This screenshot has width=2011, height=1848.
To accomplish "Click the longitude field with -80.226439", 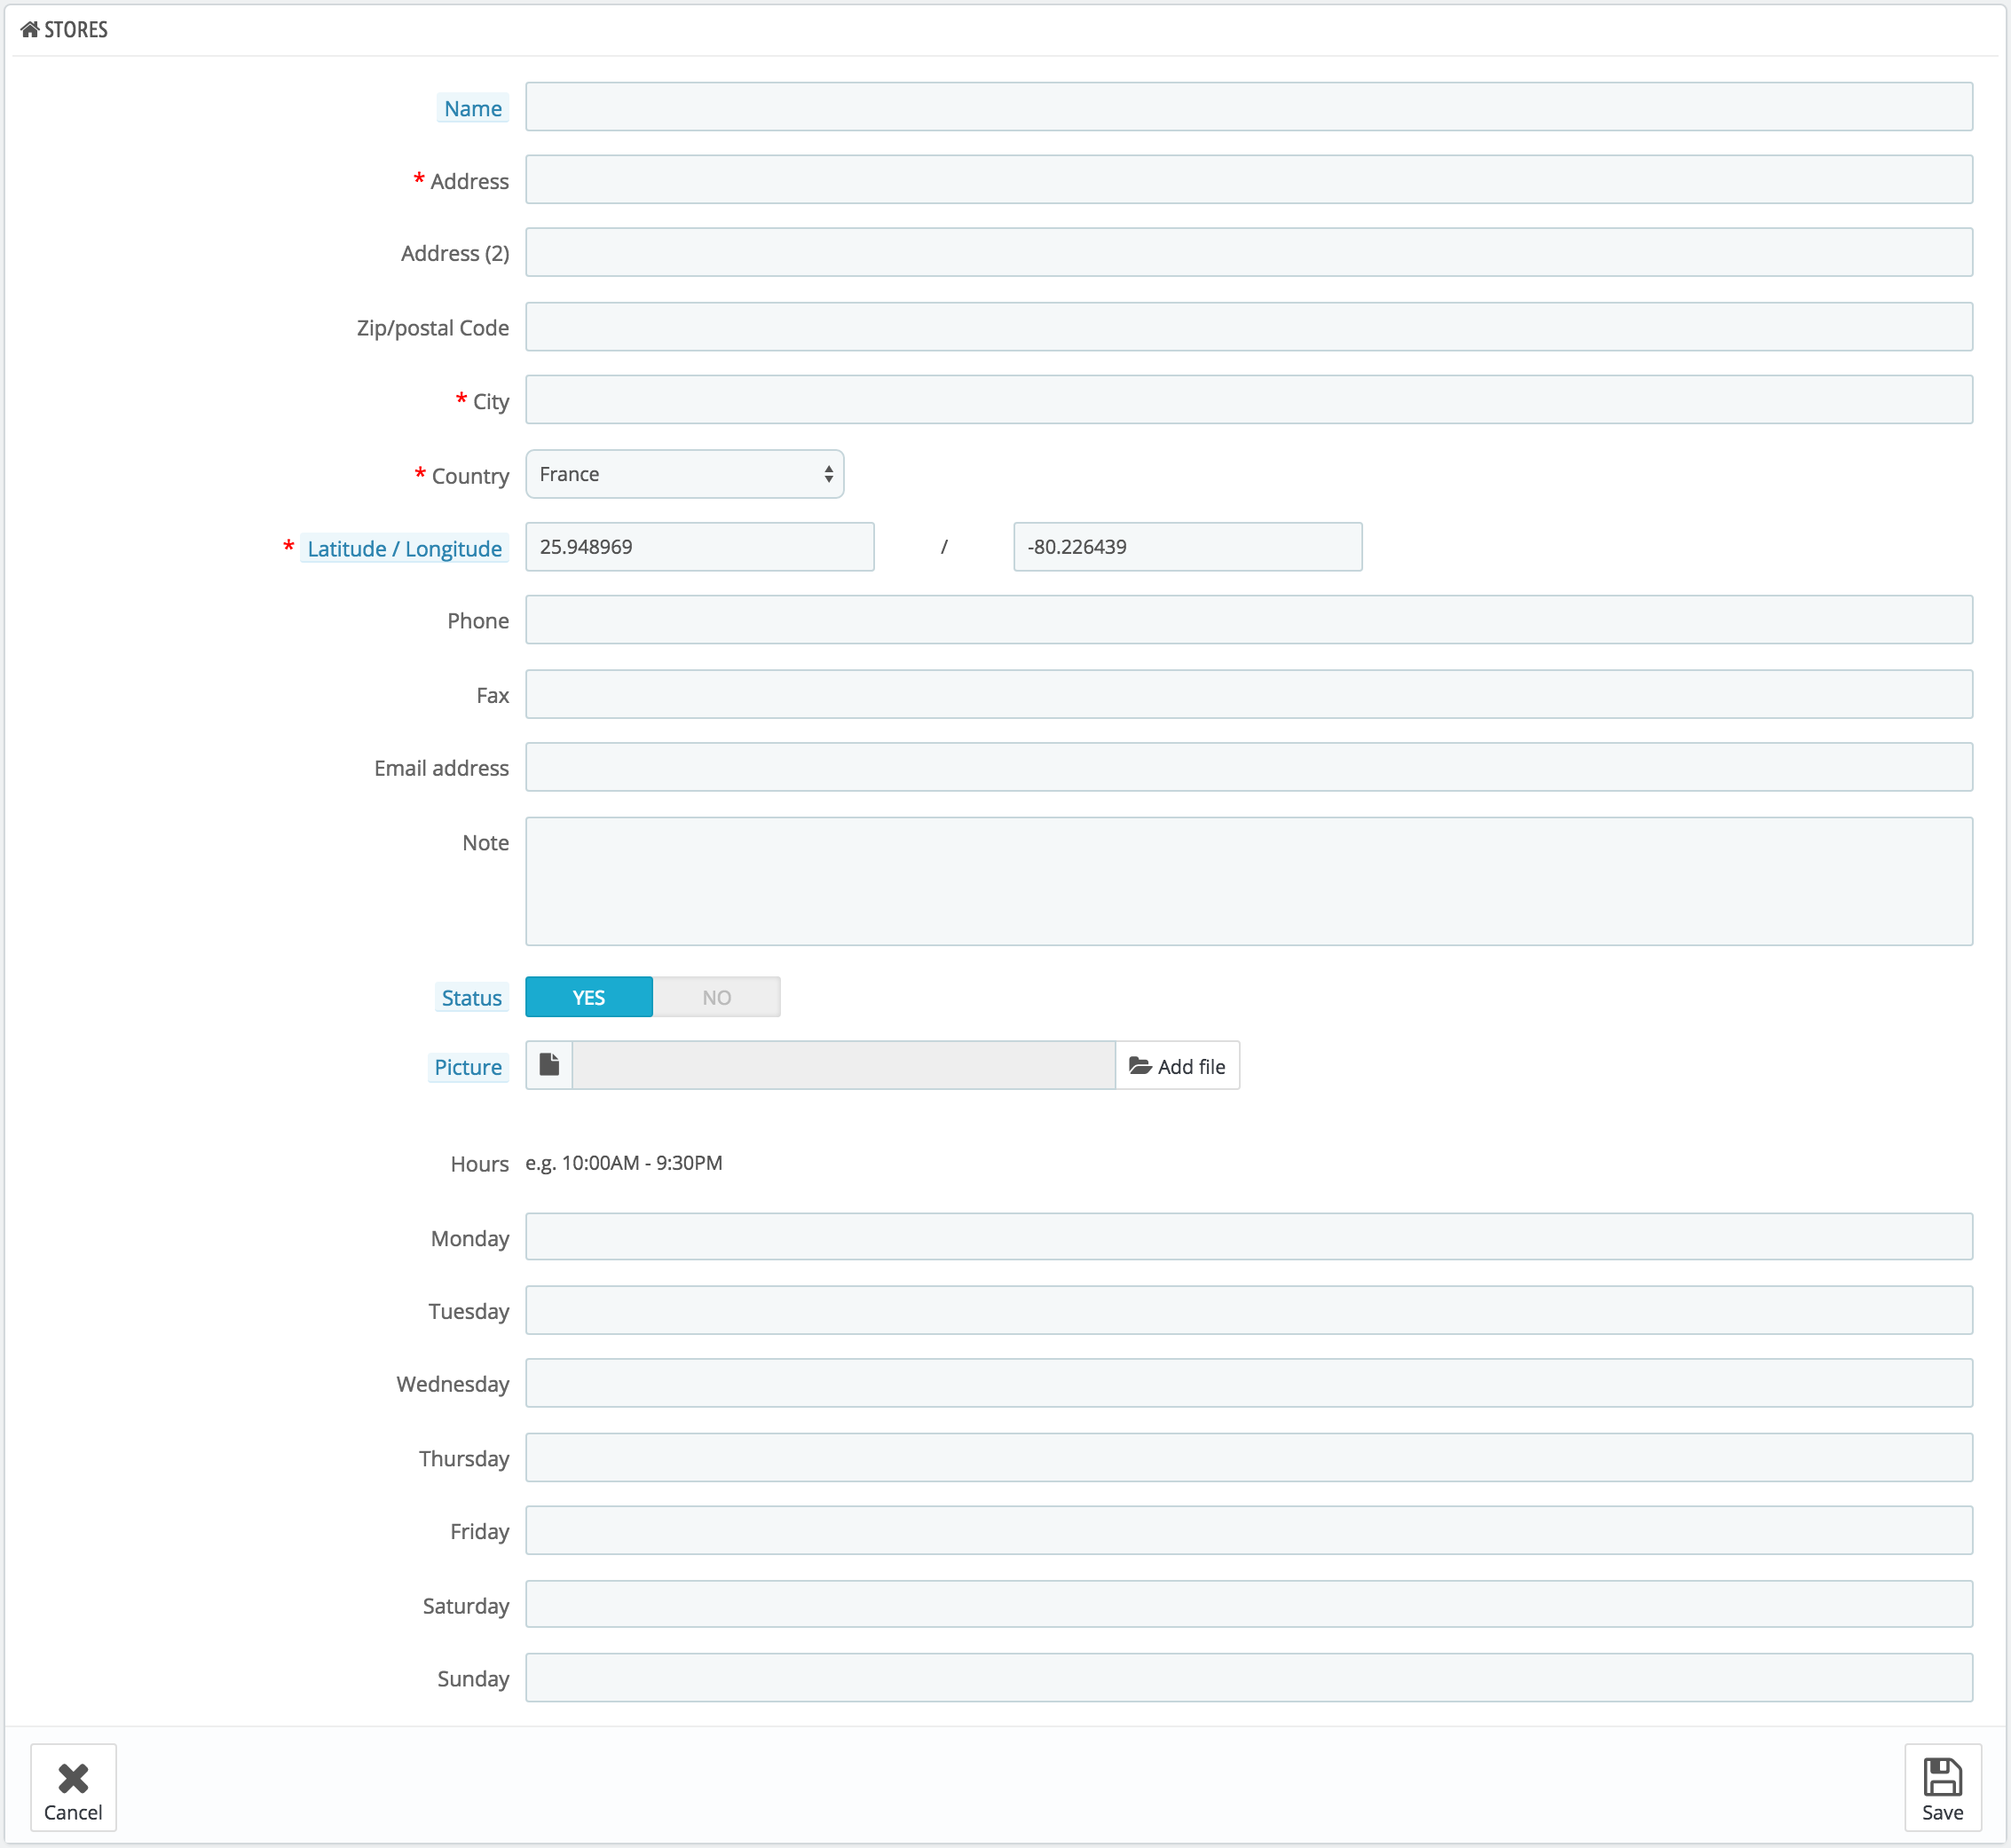I will tap(1187, 547).
